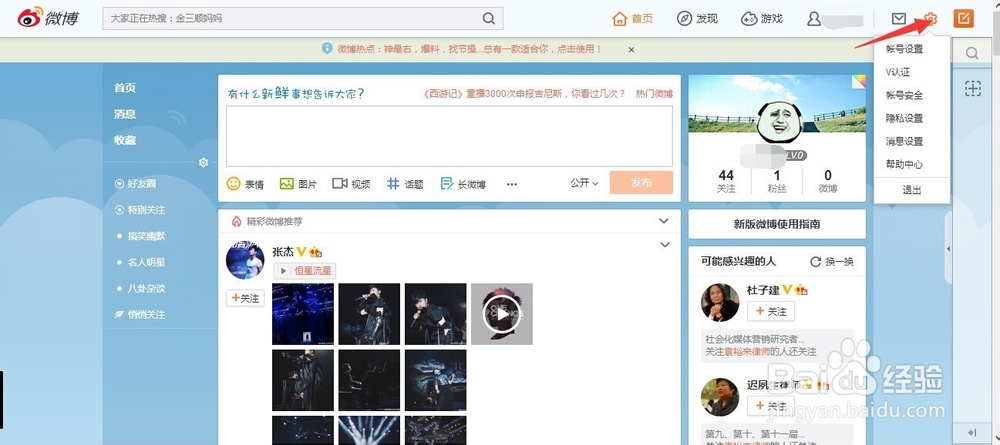
Task: Select 帐号设置 from the settings menu
Action: [x=904, y=49]
